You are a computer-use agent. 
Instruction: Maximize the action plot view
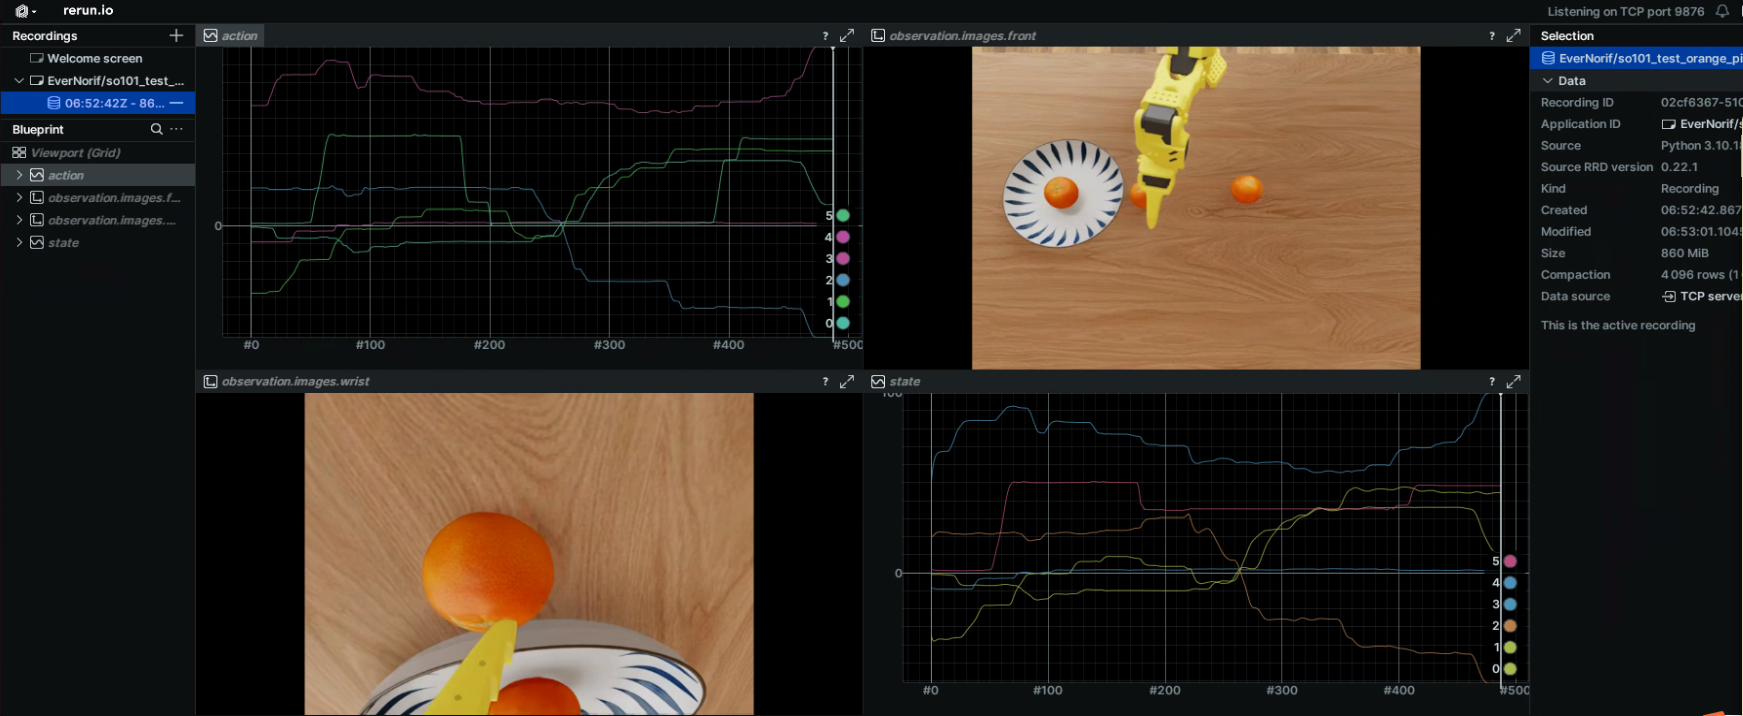pos(847,35)
